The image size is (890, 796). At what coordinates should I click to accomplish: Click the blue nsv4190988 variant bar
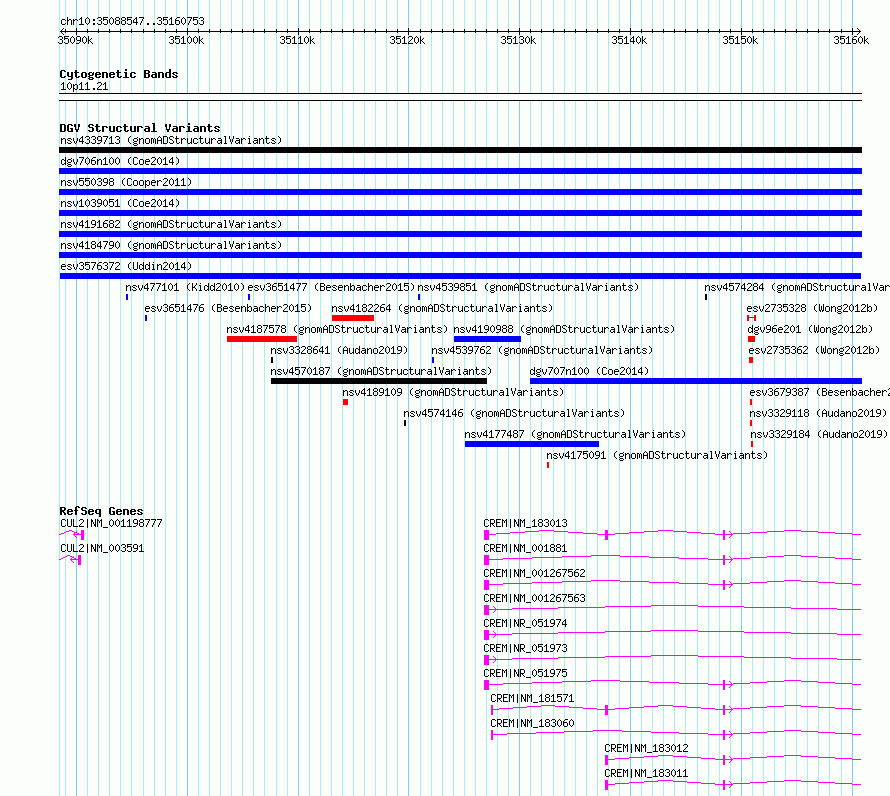coord(487,339)
